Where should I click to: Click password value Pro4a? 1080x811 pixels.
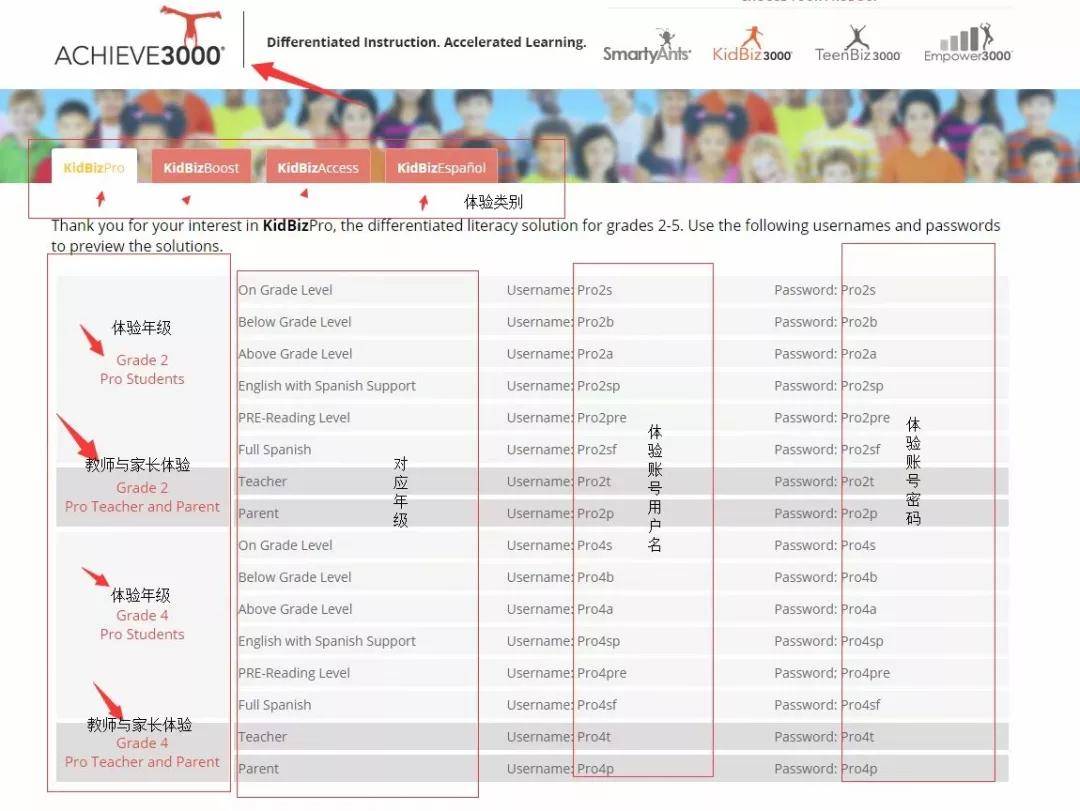pos(859,609)
